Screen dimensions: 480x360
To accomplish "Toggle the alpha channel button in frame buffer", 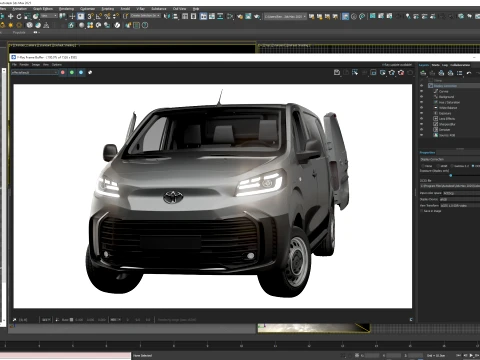I will click(90, 72).
